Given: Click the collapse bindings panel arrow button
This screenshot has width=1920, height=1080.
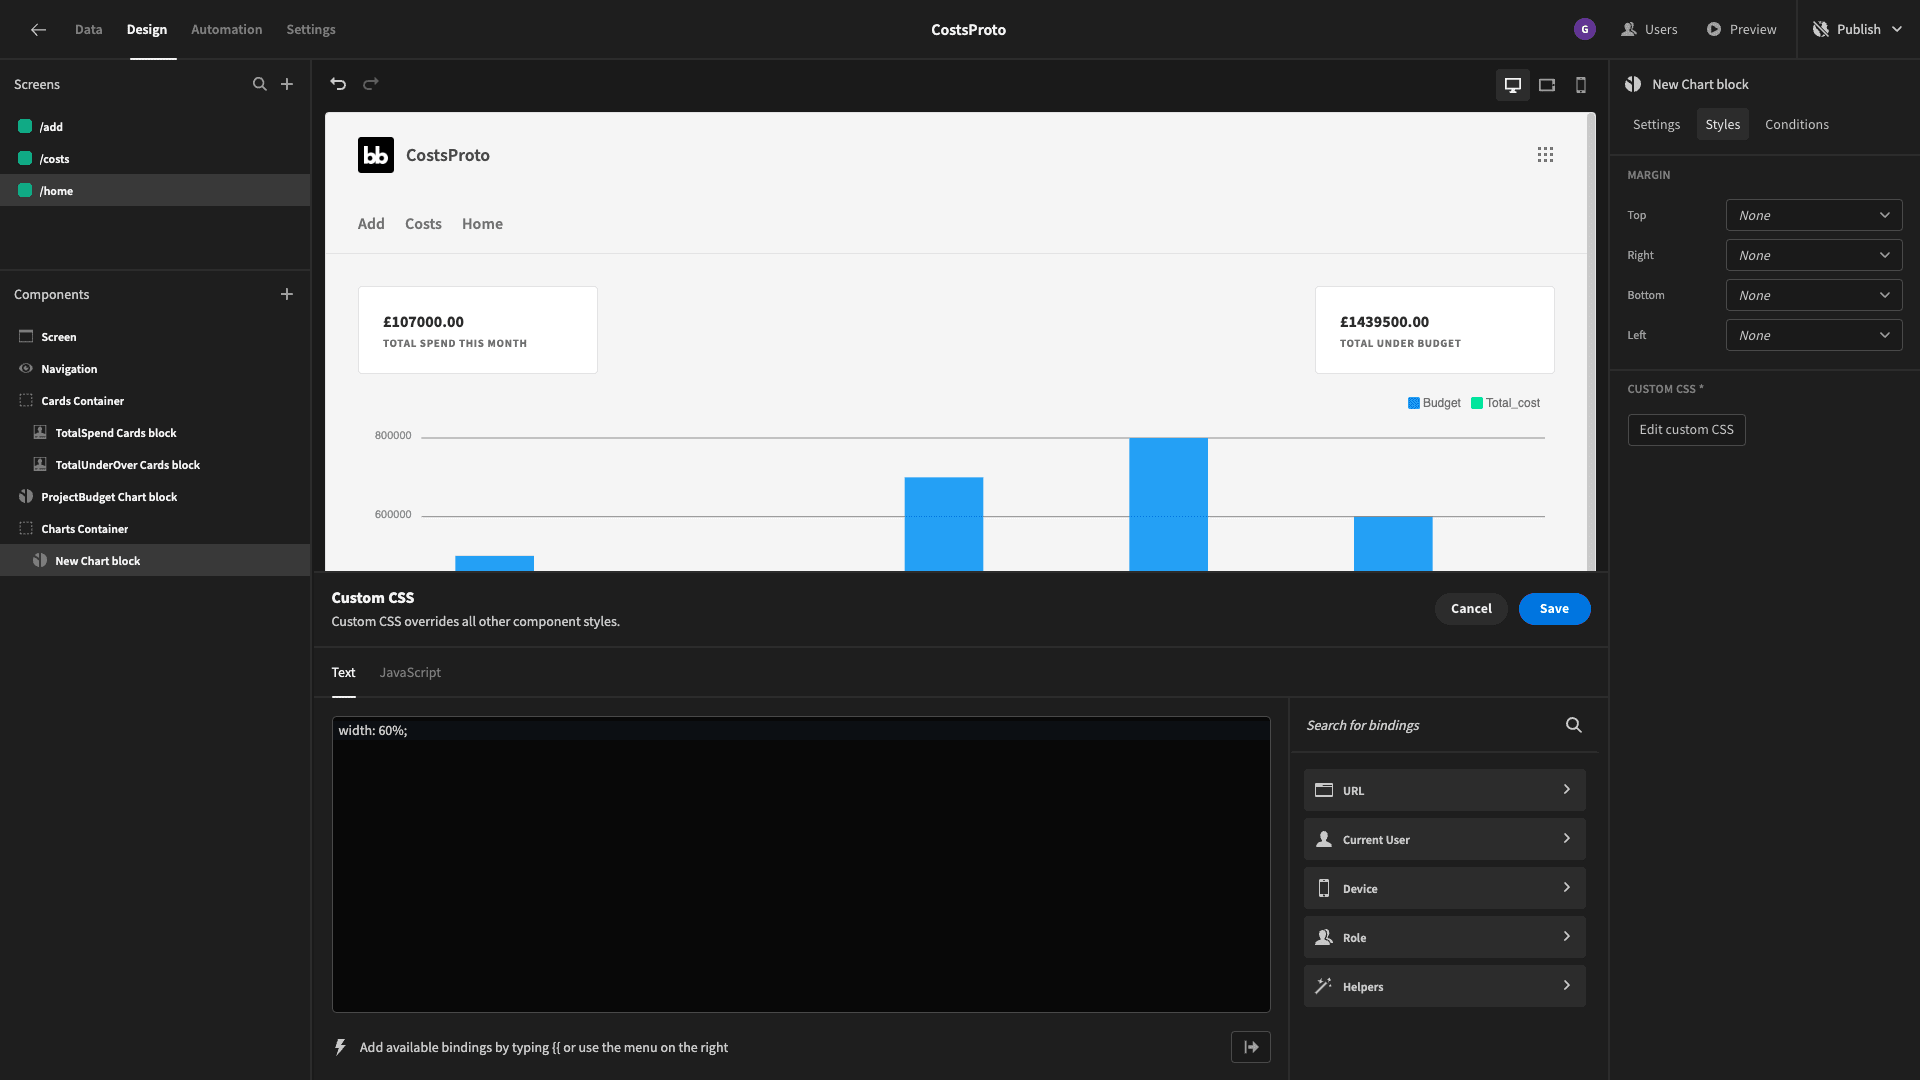Looking at the screenshot, I should 1251,1047.
